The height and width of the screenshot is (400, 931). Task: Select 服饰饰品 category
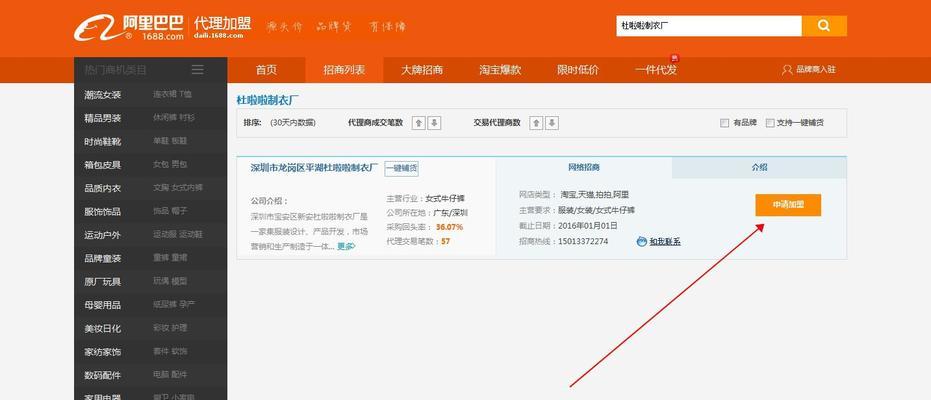[x=103, y=212]
